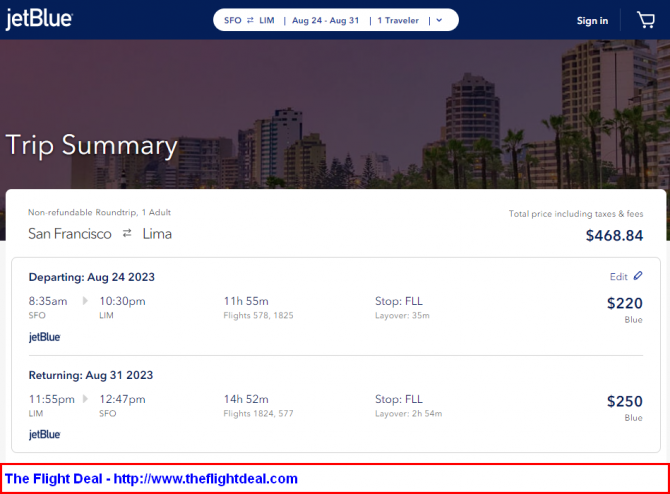Click the San Francisco city name
Image resolution: width=670 pixels, height=494 pixels.
point(70,234)
